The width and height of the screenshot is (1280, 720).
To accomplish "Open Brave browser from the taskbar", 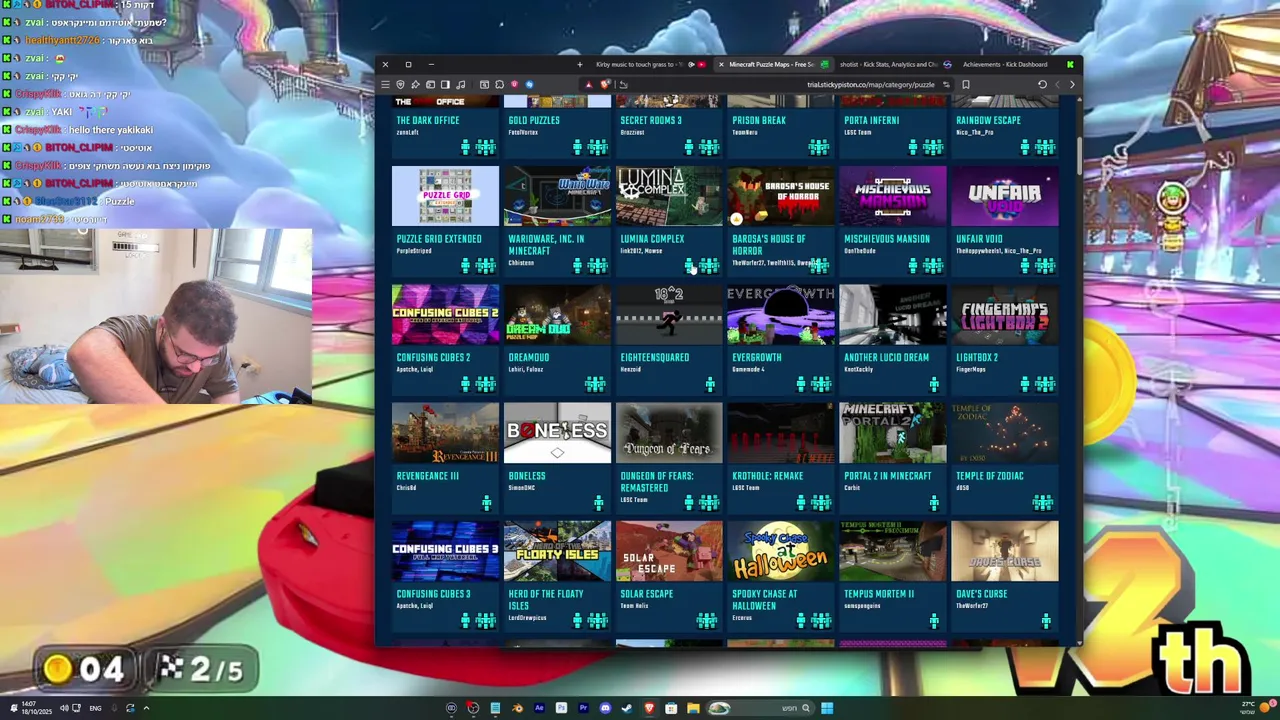I will [x=649, y=708].
